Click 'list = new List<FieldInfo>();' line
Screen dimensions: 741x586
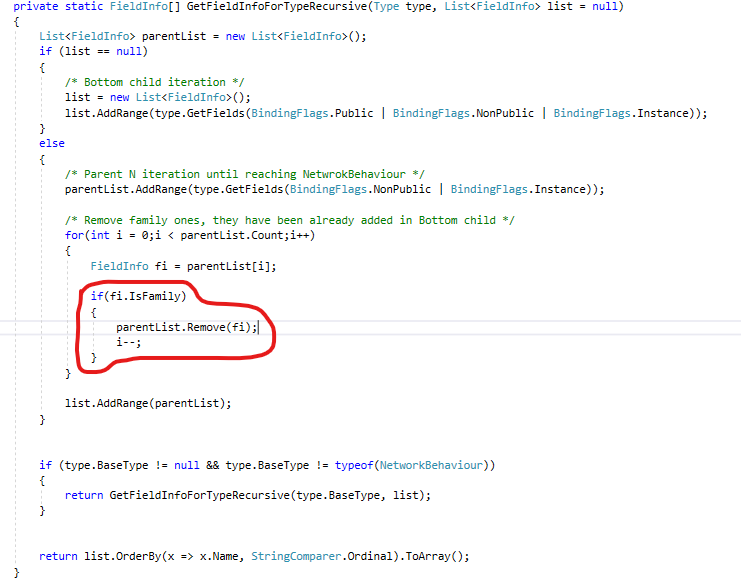click(158, 97)
